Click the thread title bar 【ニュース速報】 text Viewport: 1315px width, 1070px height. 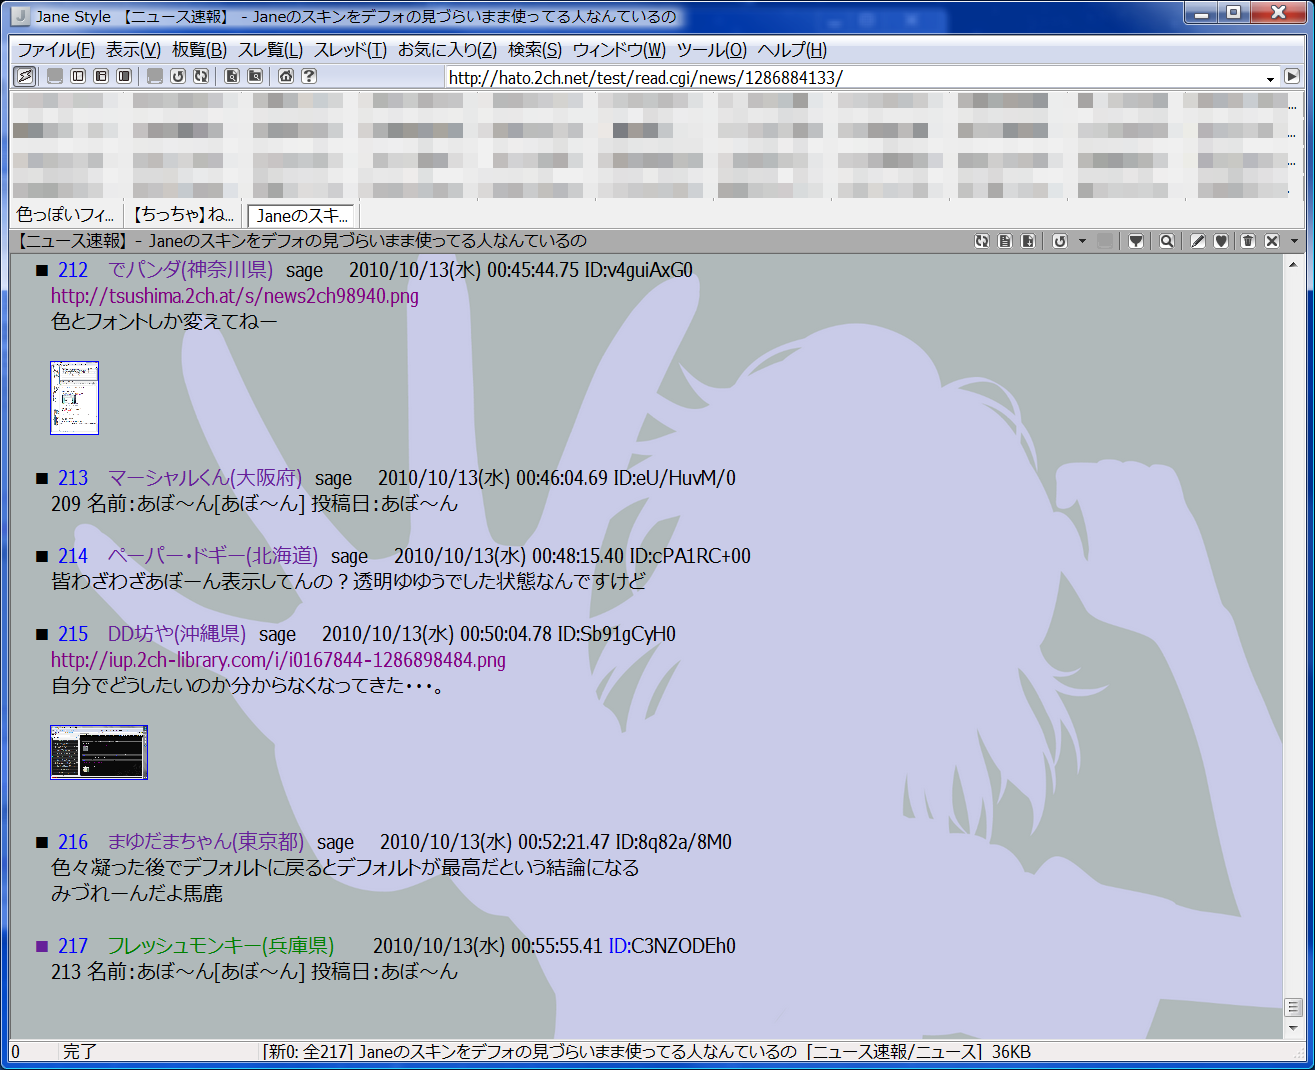coord(71,241)
